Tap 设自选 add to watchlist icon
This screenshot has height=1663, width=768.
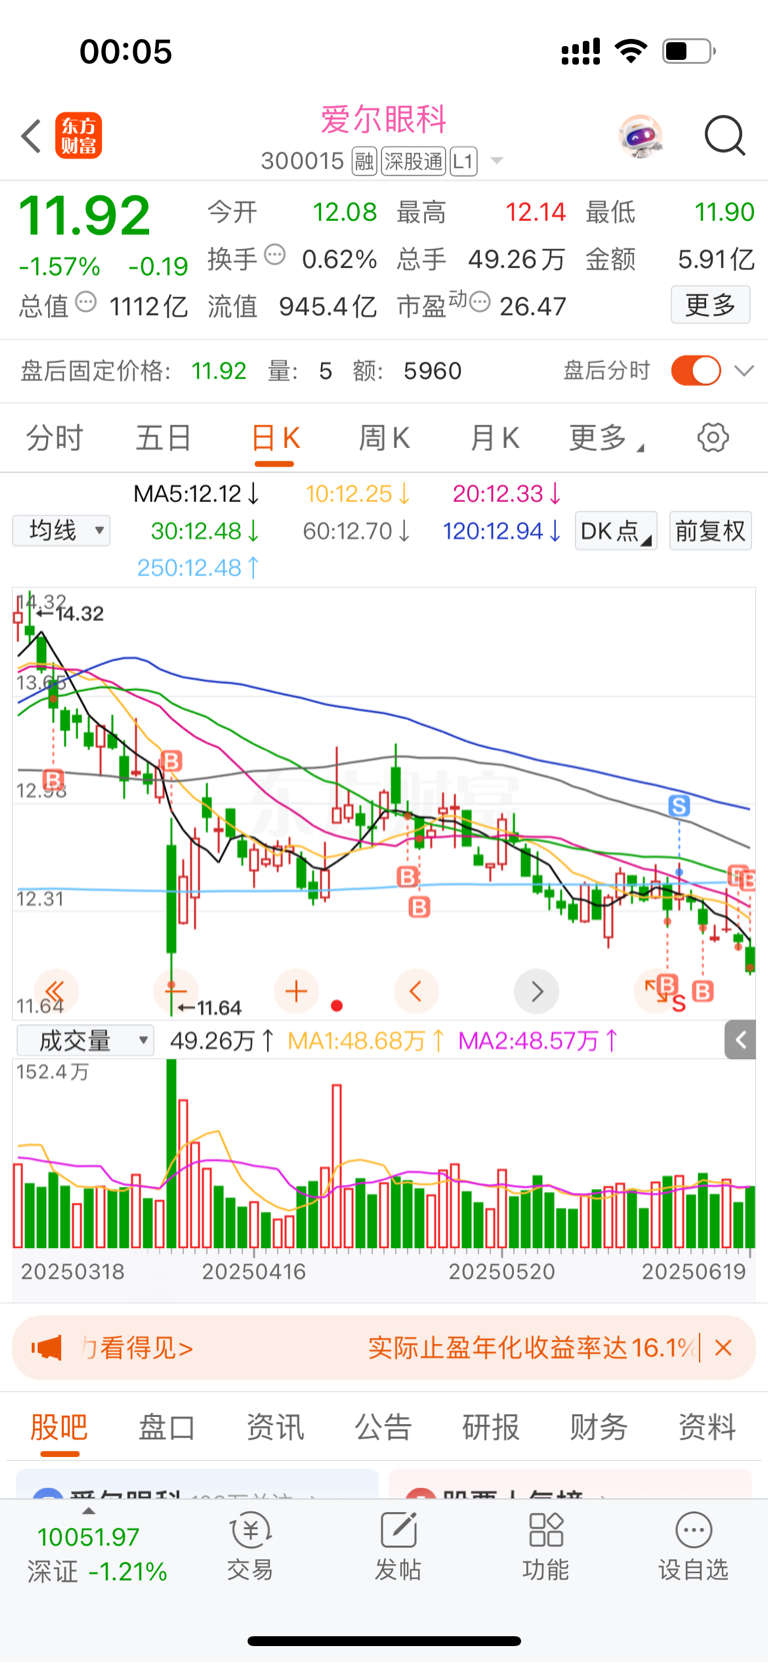tap(693, 1546)
